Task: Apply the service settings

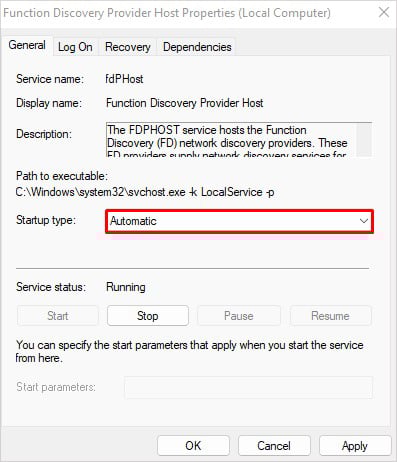Action: pos(355,446)
